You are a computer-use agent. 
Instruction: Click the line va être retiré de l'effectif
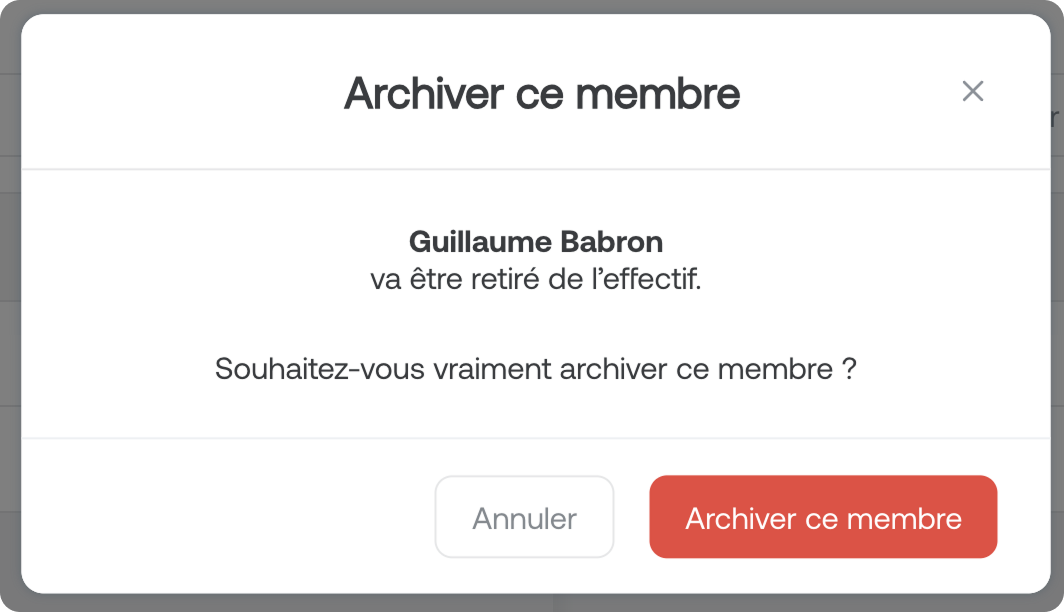pos(536,279)
